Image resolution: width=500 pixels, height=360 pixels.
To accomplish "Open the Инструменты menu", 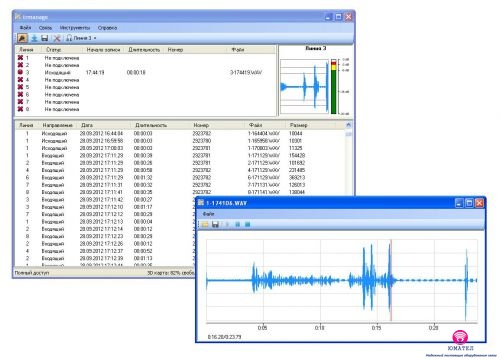I will (x=75, y=28).
